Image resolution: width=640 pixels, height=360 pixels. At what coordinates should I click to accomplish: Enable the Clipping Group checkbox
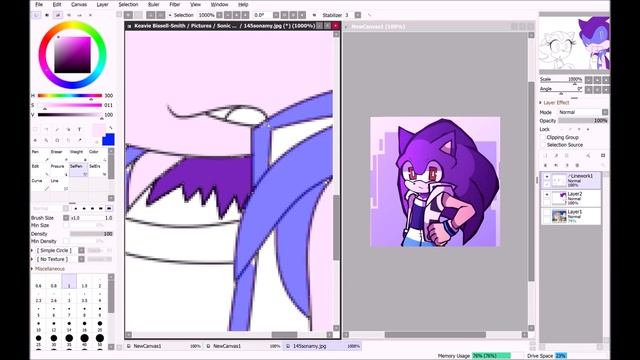pyautogui.click(x=543, y=138)
